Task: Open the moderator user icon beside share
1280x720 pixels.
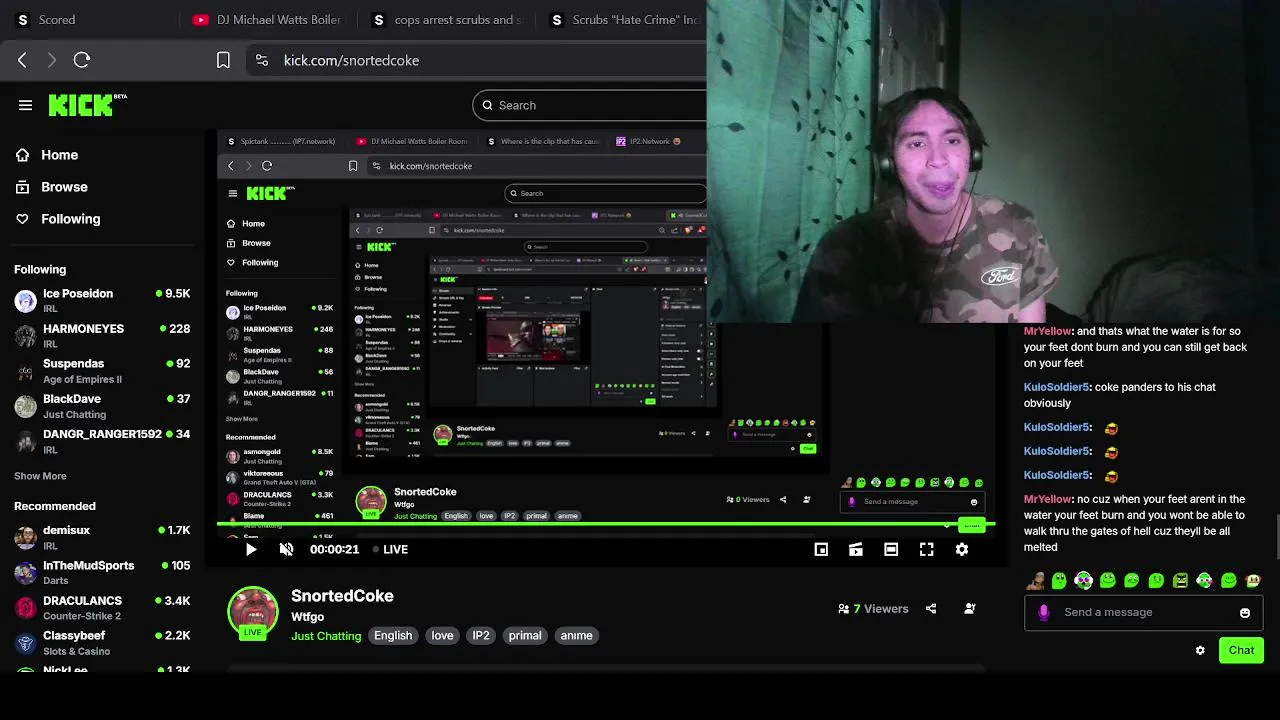Action: (x=969, y=608)
